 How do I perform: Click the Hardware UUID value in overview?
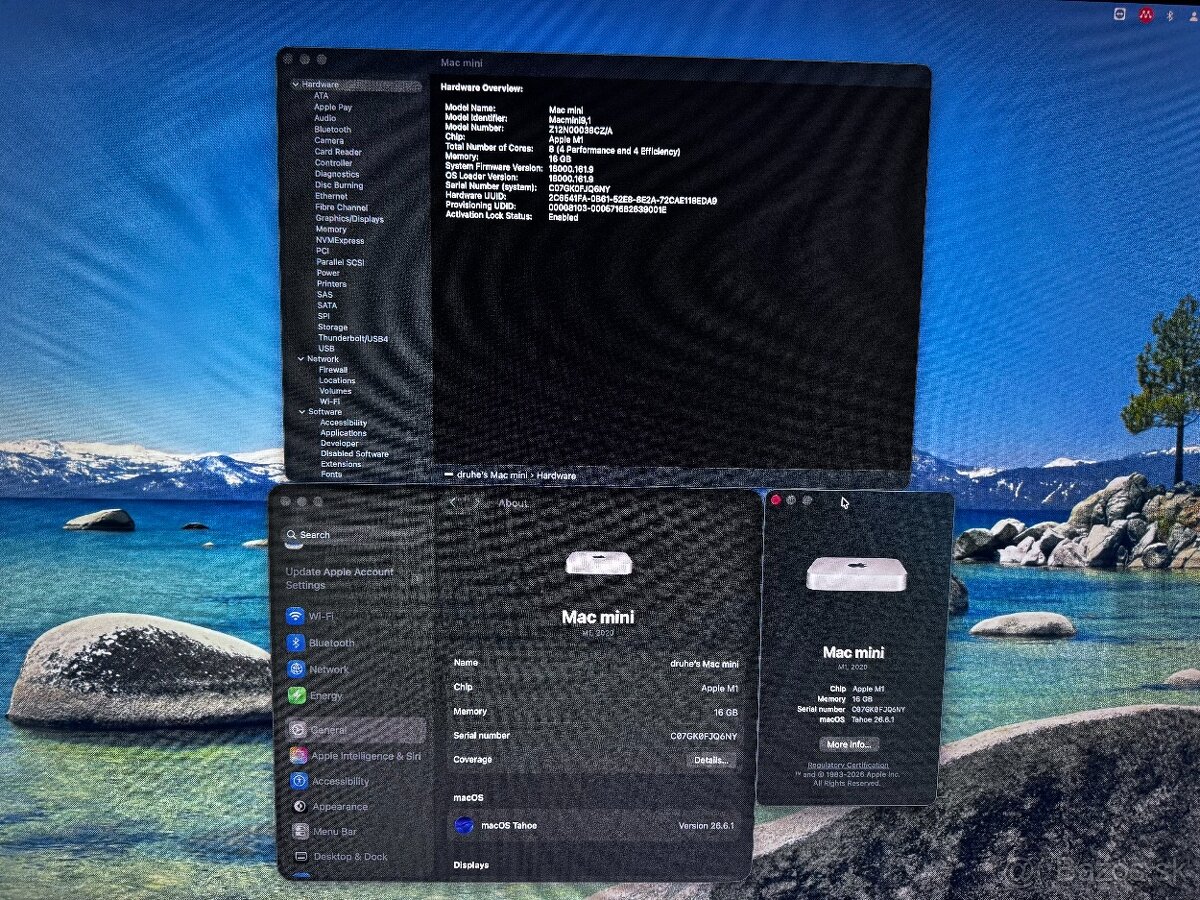632,200
